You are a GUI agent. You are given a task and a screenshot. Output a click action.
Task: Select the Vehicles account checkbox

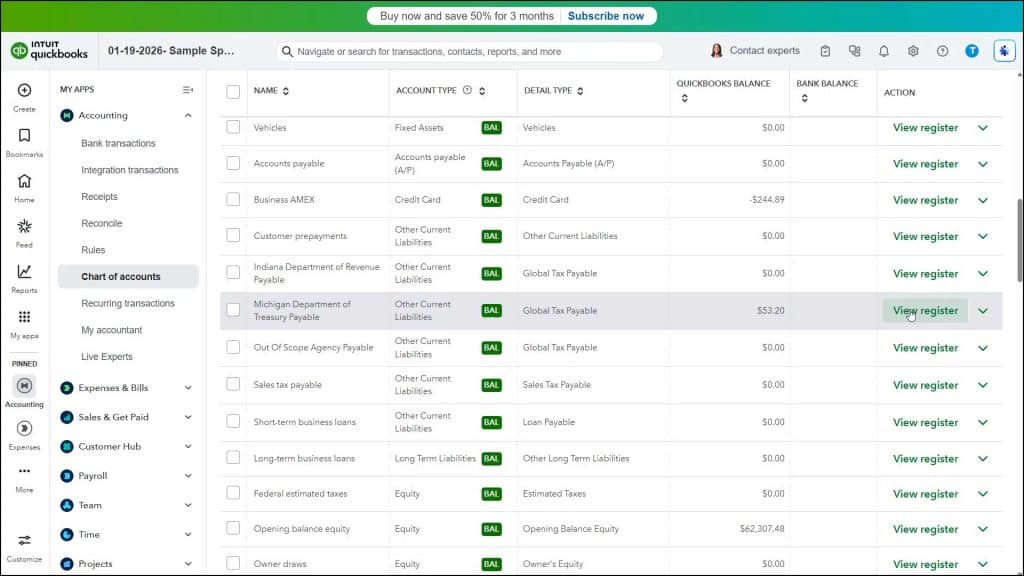pos(232,127)
